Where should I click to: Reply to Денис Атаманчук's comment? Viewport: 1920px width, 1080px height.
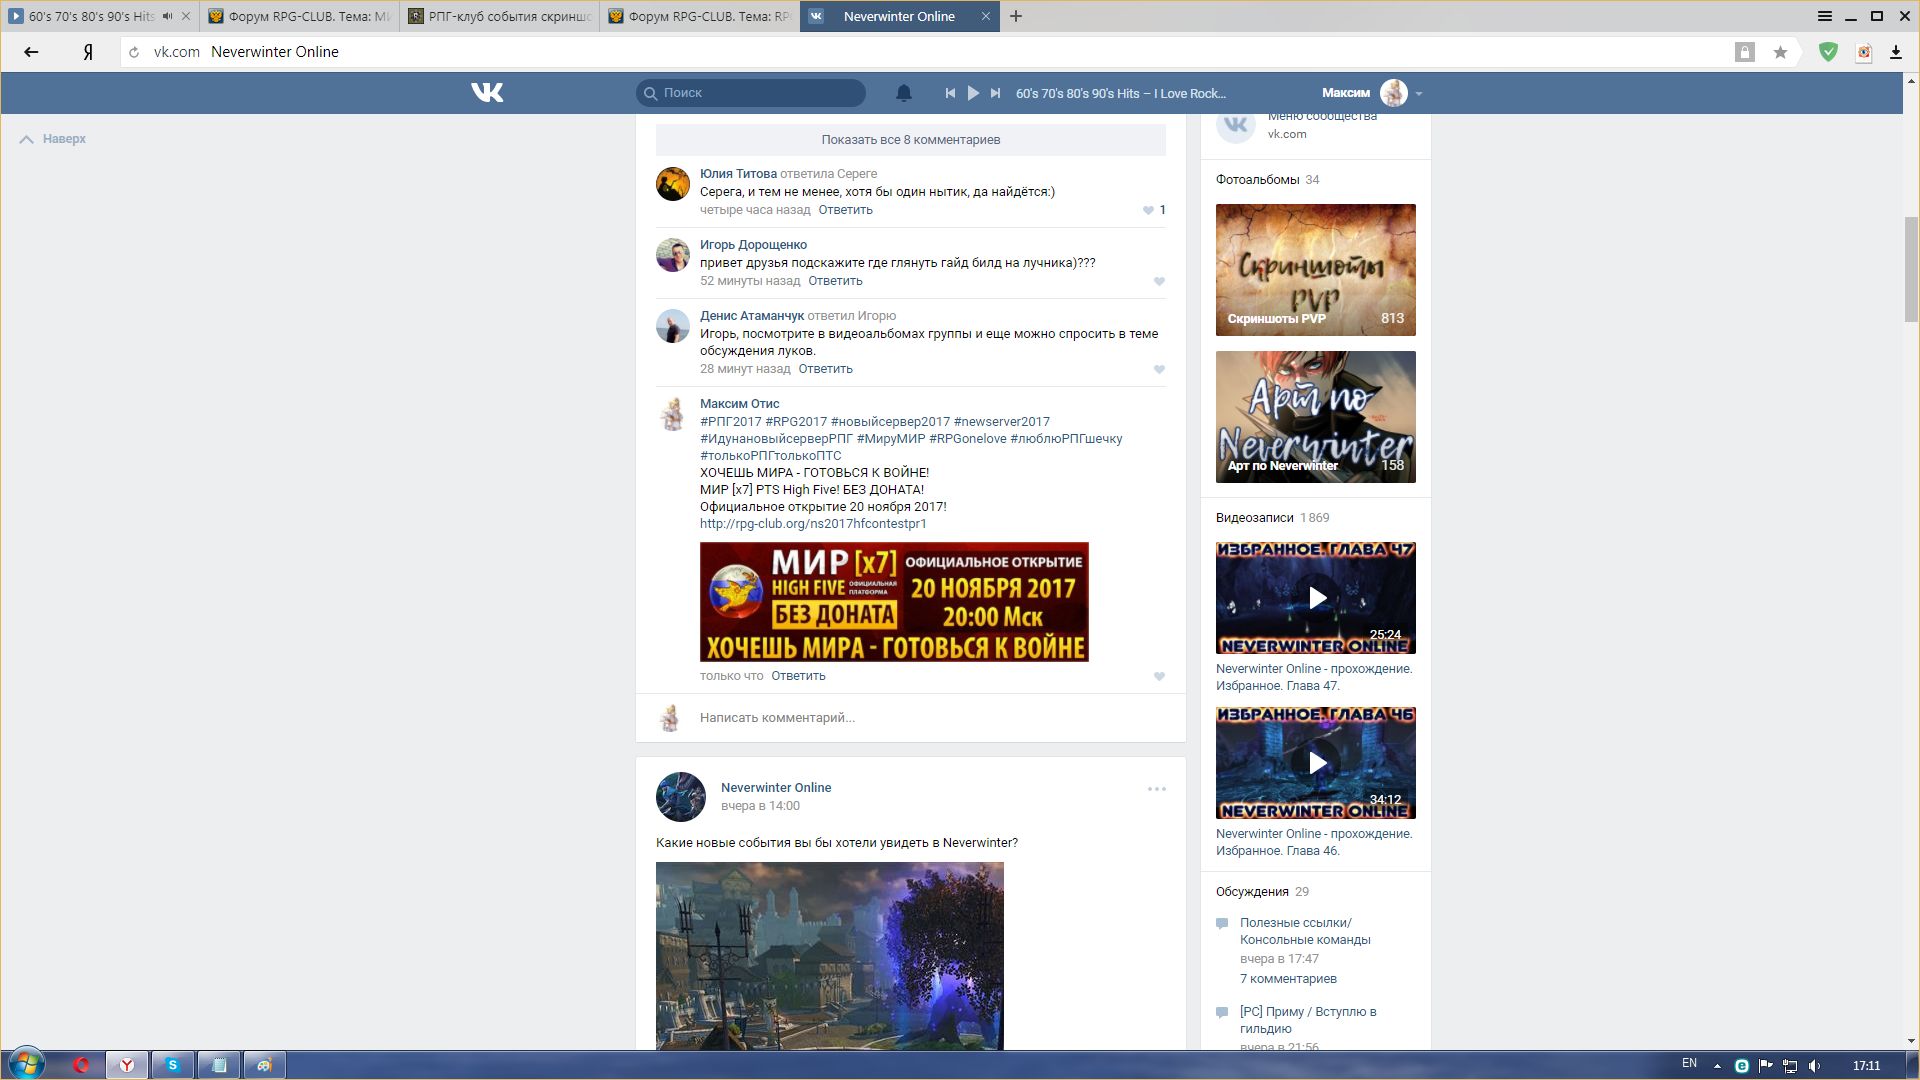825,369
